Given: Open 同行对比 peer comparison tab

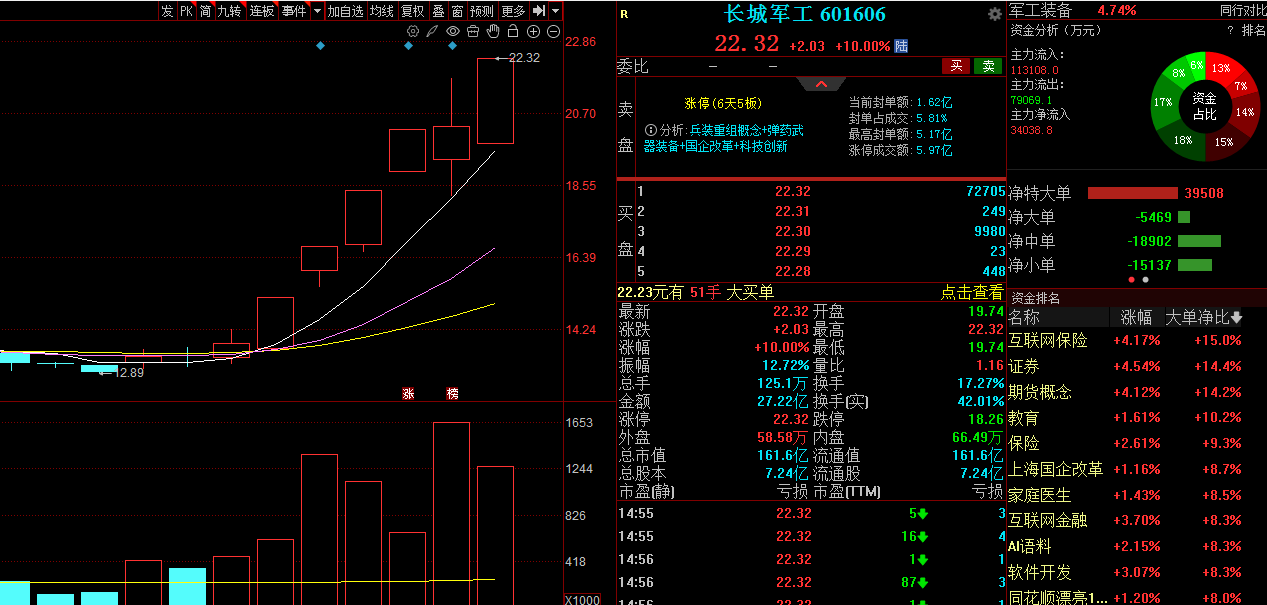Looking at the screenshot, I should point(1243,10).
